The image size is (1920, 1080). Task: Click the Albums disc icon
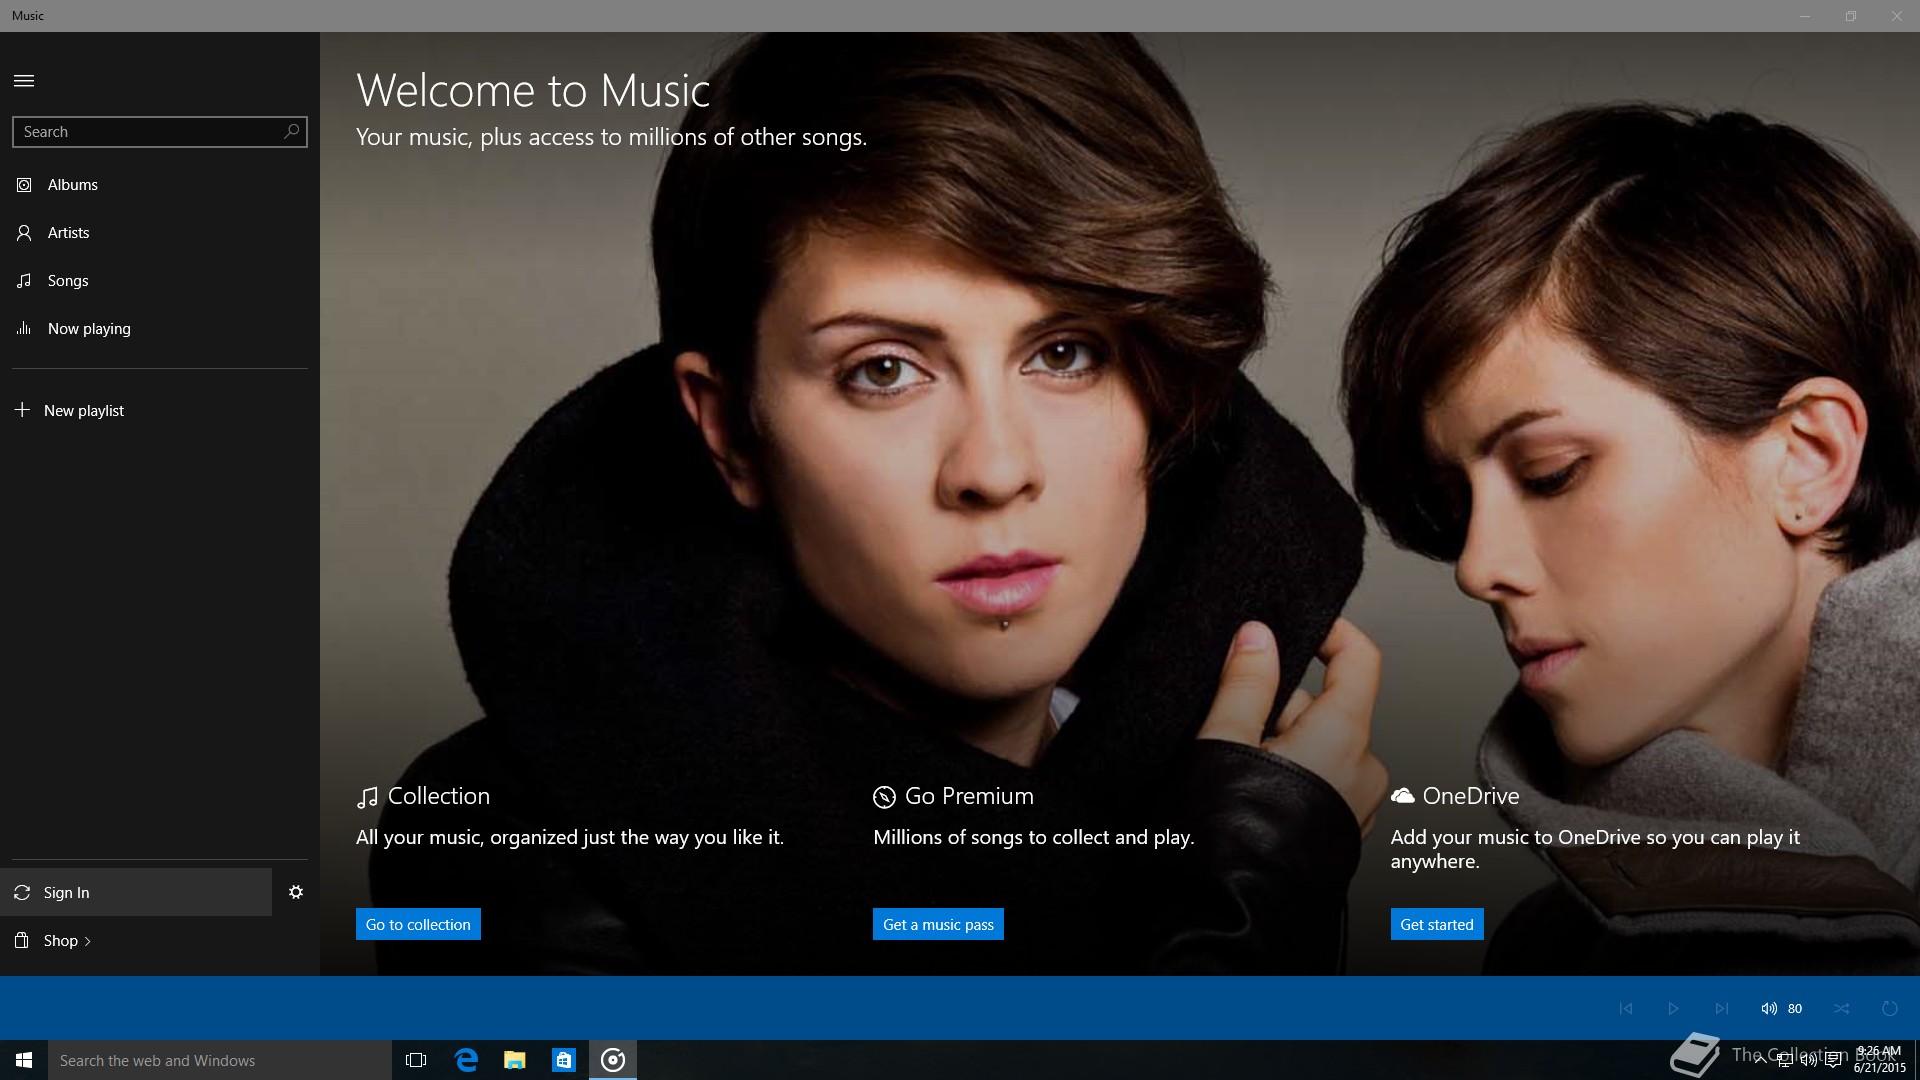(x=24, y=185)
